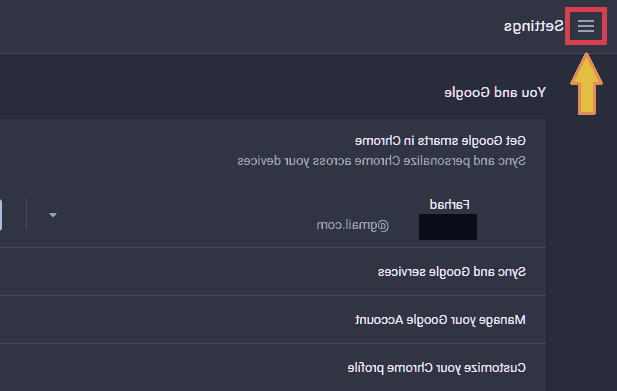Open Manage your Google Account
617x391 pixels.
tap(440, 320)
